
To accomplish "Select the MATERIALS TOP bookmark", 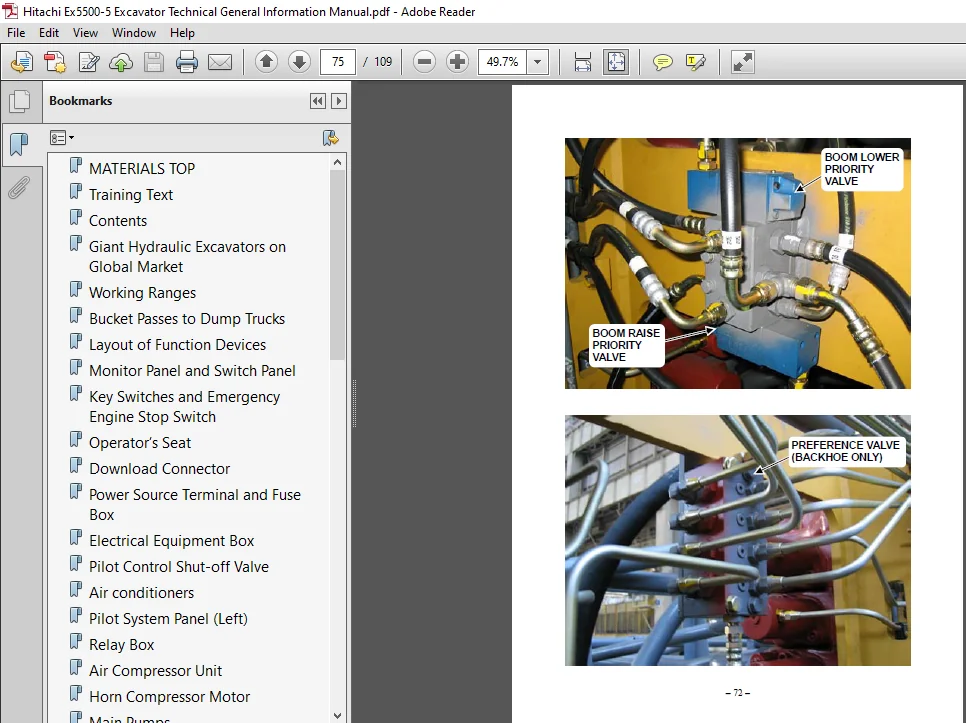I will pyautogui.click(x=142, y=169).
